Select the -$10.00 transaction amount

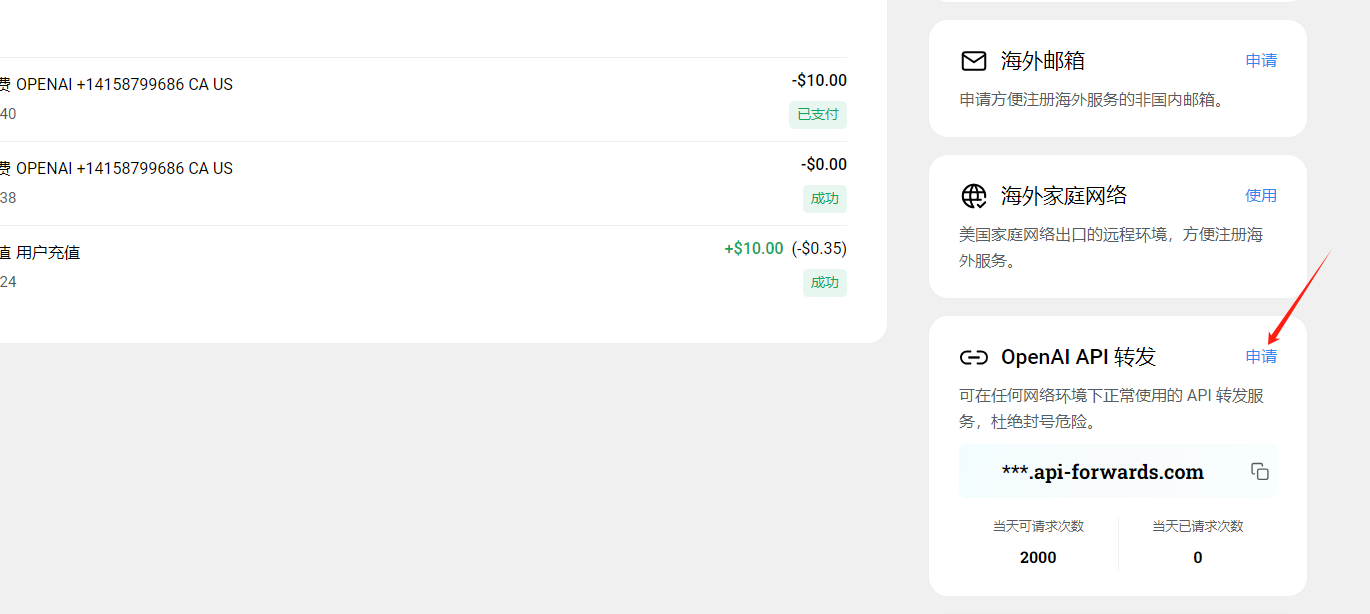click(x=819, y=81)
